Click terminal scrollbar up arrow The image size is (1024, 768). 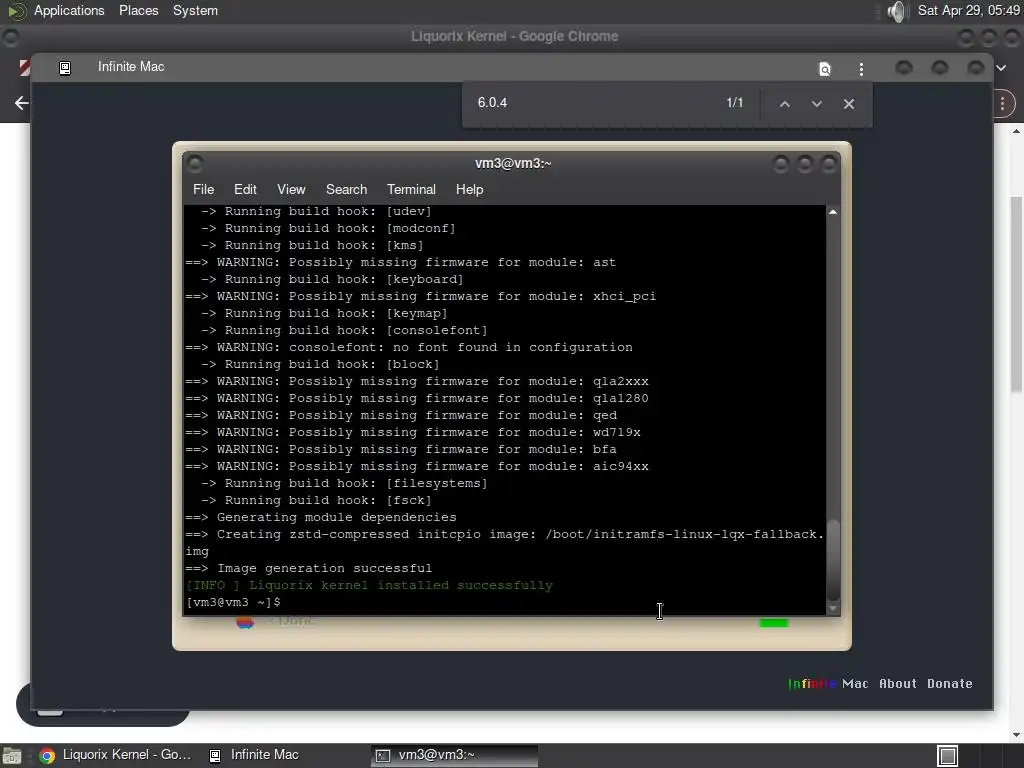point(833,212)
